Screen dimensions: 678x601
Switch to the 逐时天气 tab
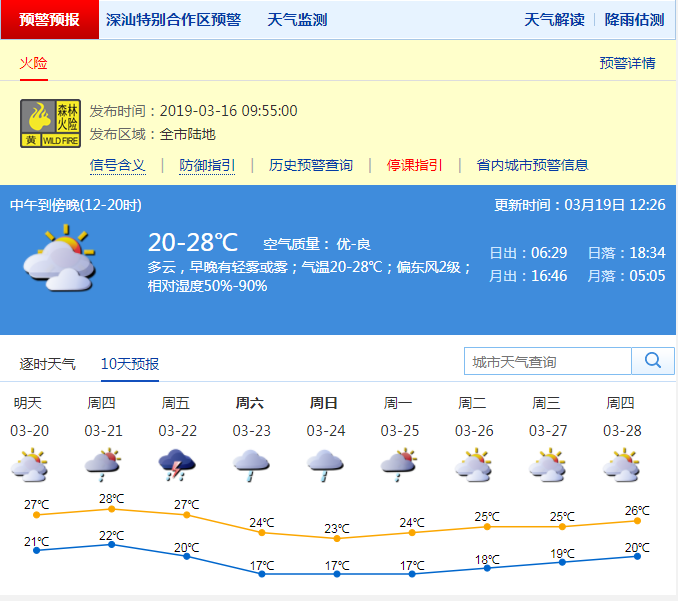click(x=48, y=364)
